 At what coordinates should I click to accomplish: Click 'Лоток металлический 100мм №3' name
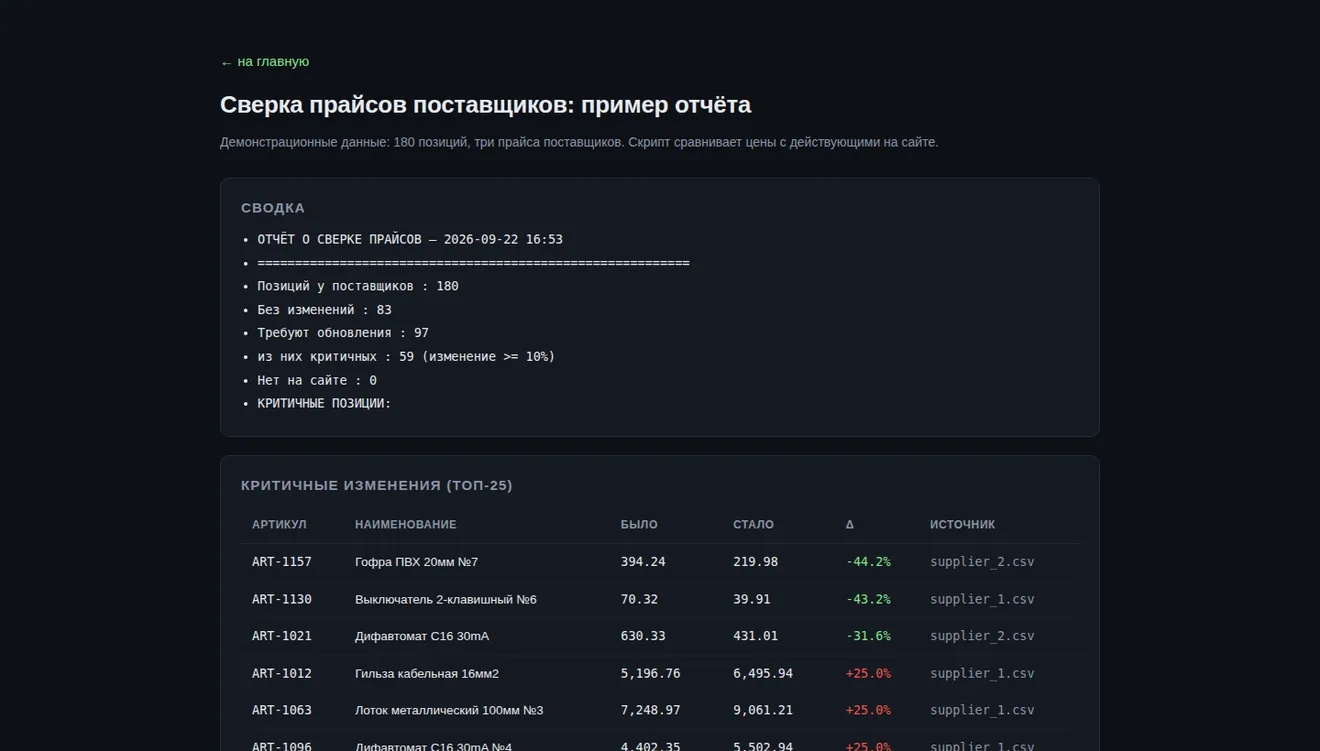pos(449,710)
